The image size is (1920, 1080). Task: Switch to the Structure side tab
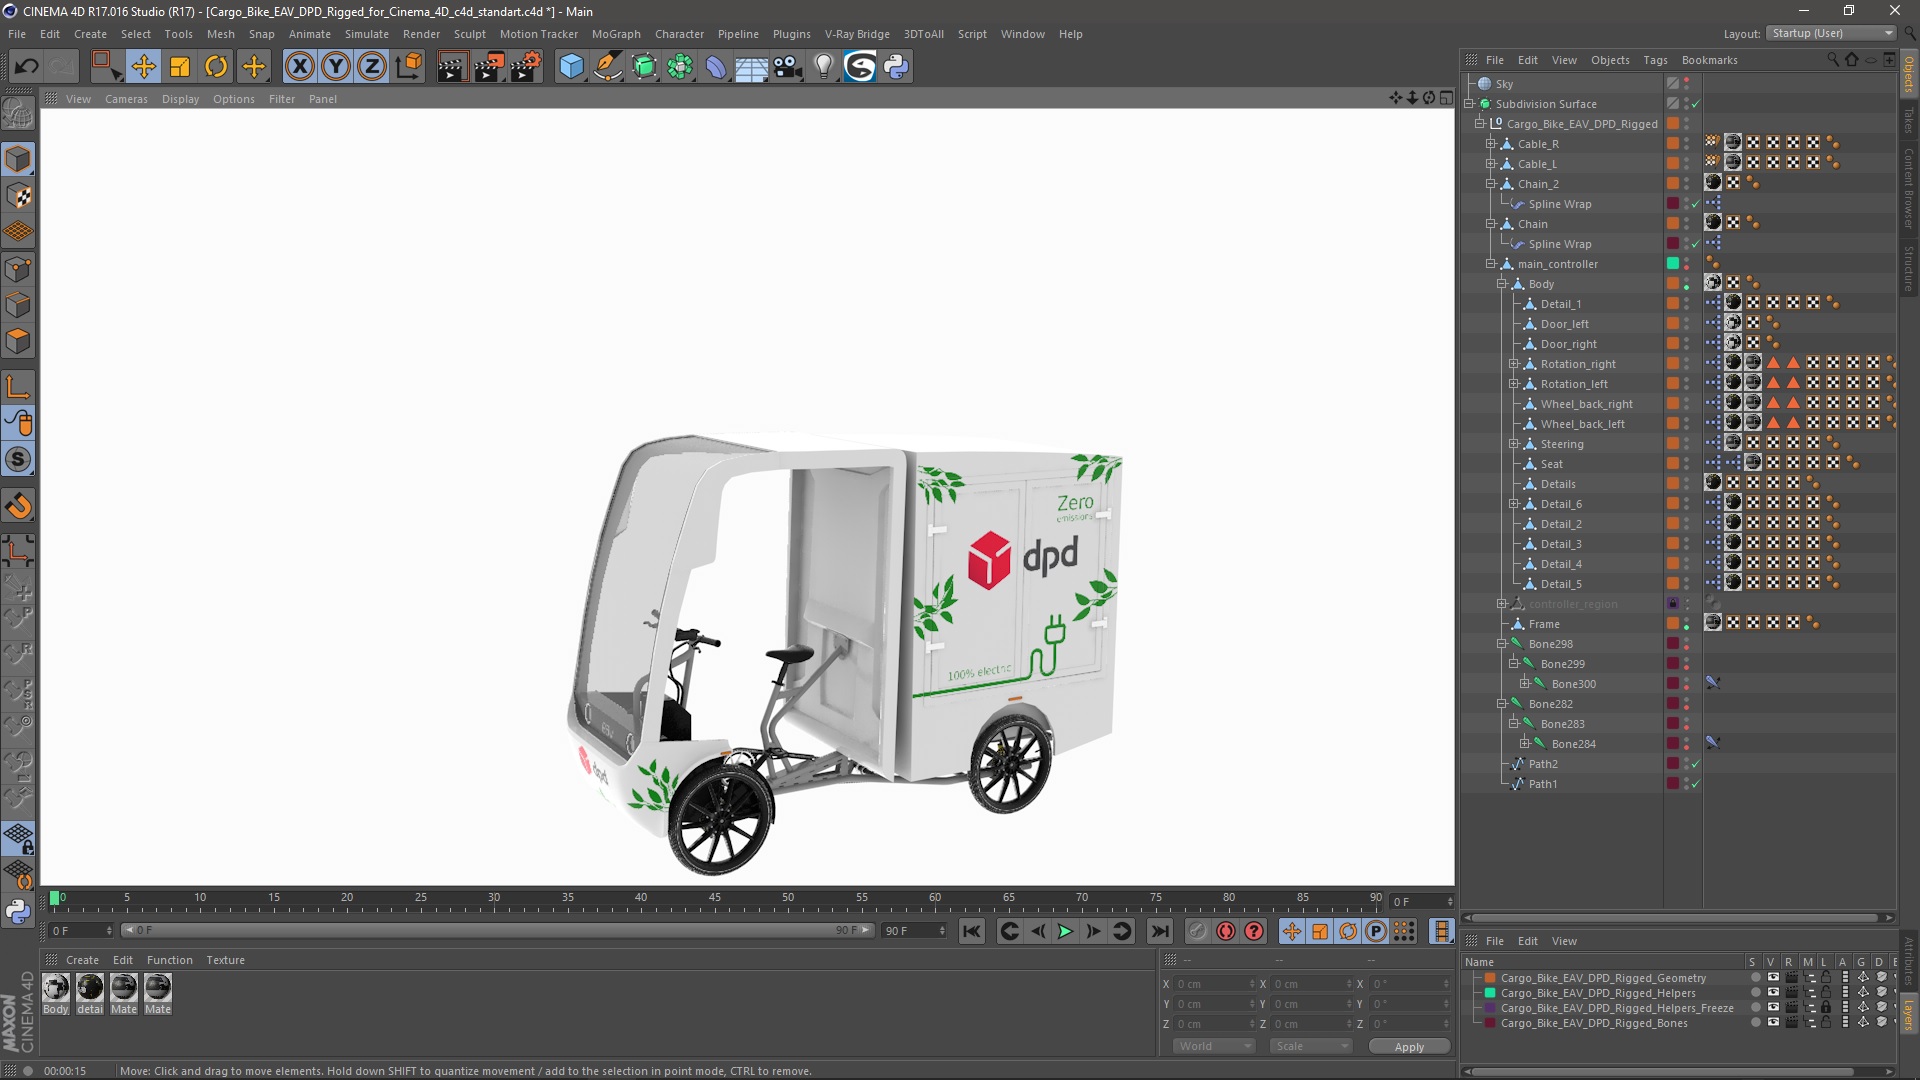coord(1908,268)
